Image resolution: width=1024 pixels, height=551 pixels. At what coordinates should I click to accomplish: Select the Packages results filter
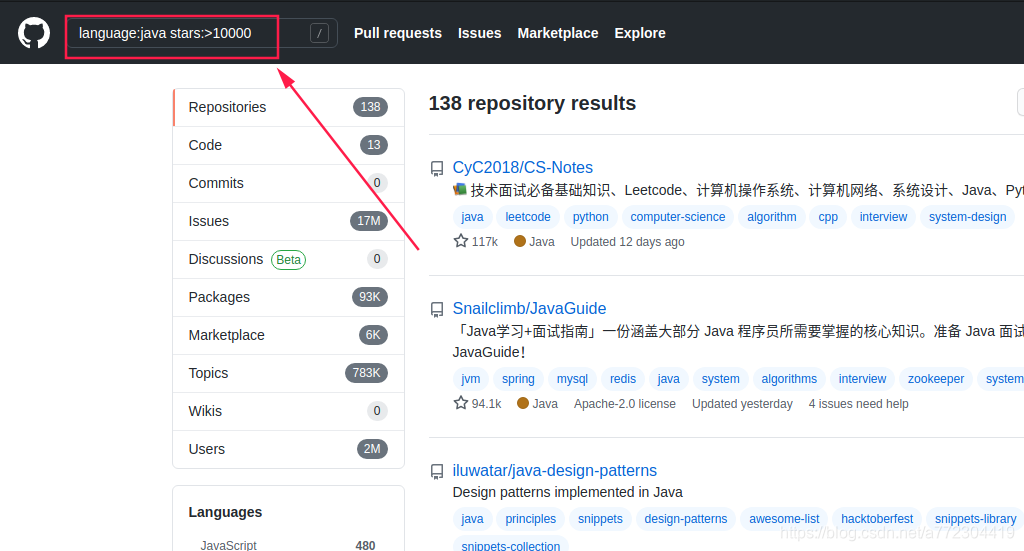289,297
